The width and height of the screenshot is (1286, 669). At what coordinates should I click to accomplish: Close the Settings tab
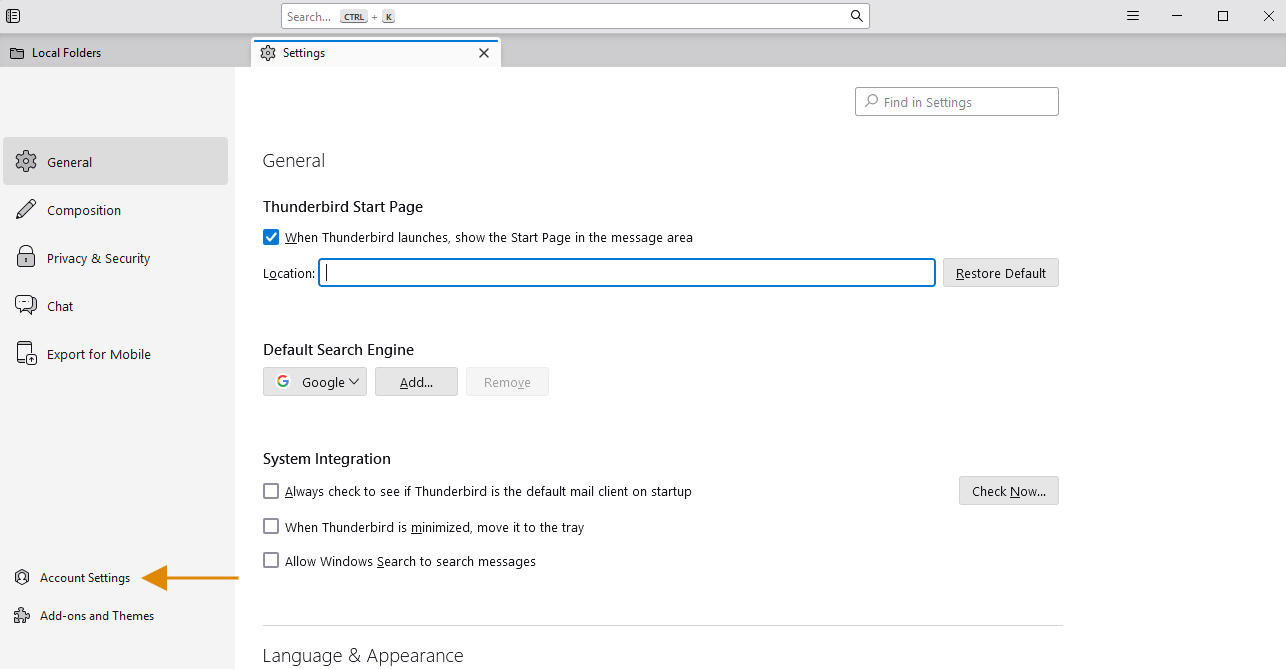pos(484,53)
